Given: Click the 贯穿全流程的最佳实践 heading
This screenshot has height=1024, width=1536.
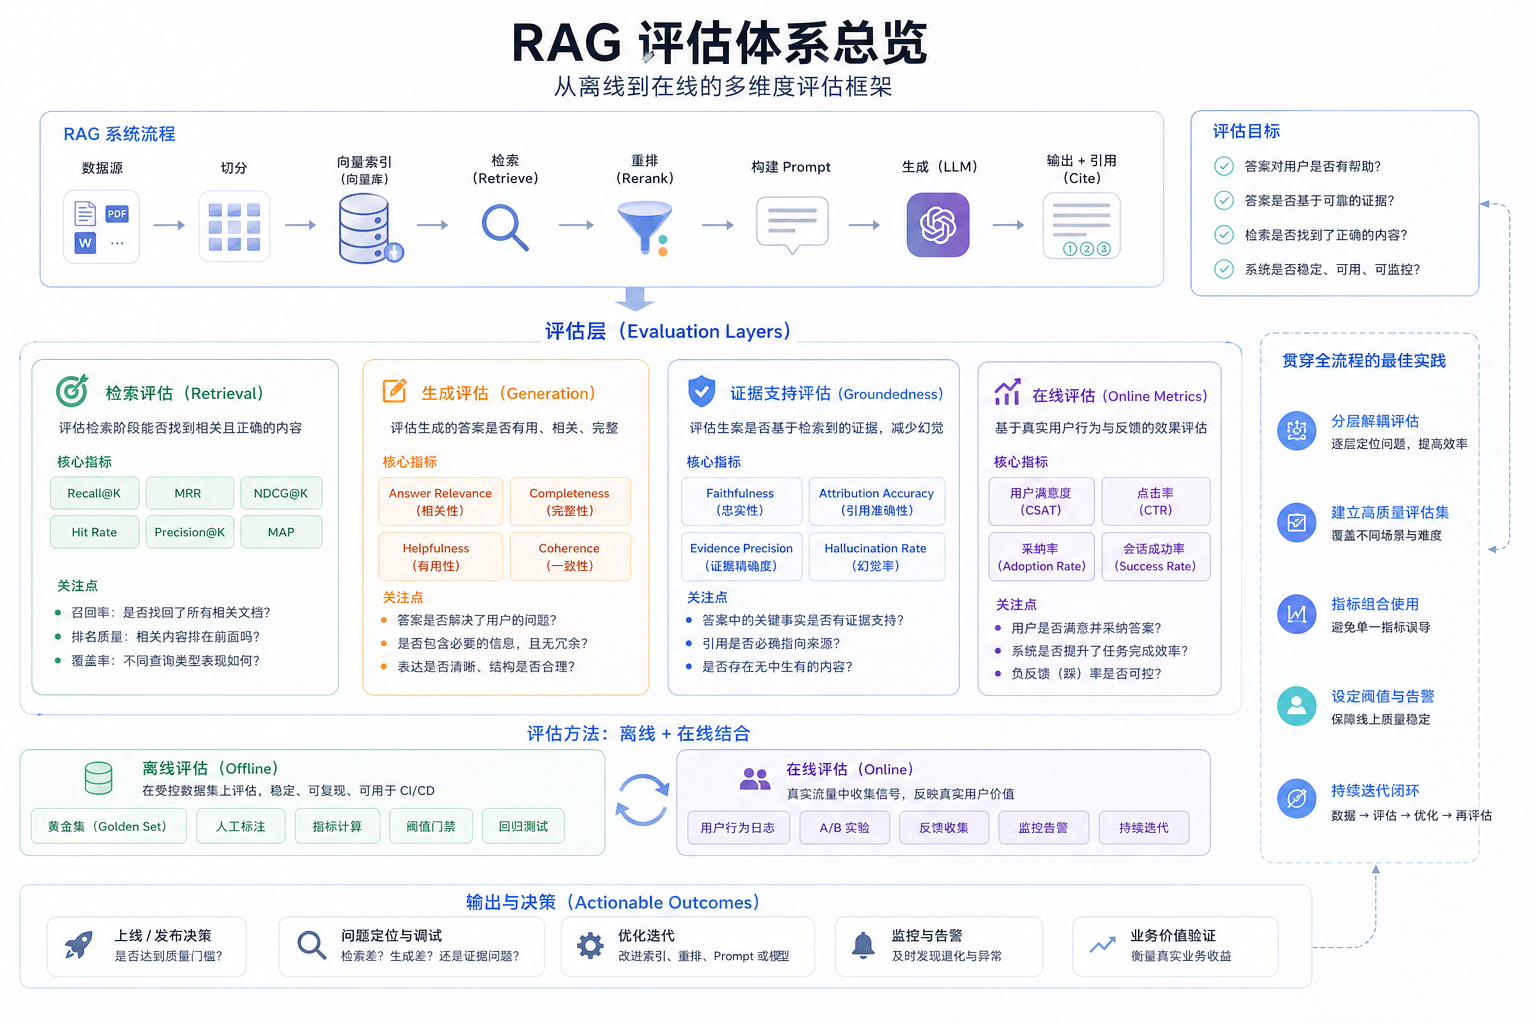Looking at the screenshot, I should (1364, 360).
